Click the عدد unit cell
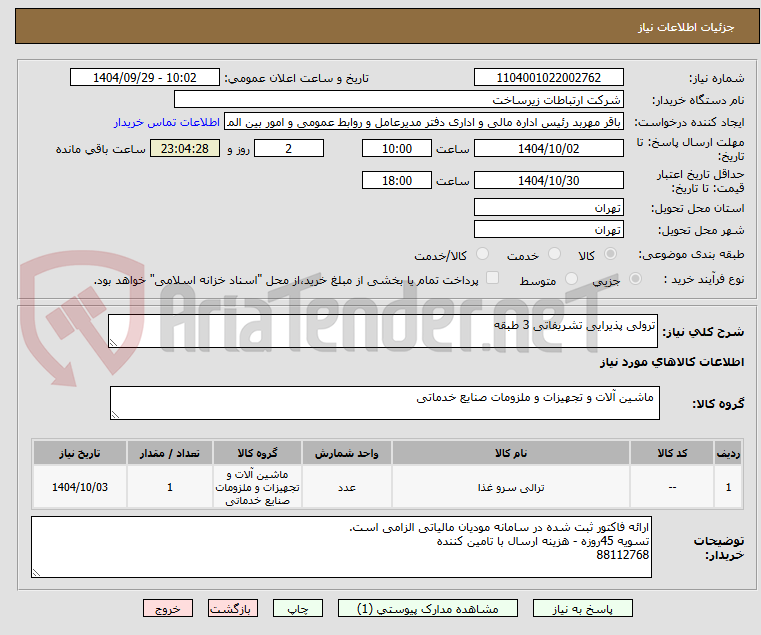The height and width of the screenshot is (635, 761). tap(347, 487)
